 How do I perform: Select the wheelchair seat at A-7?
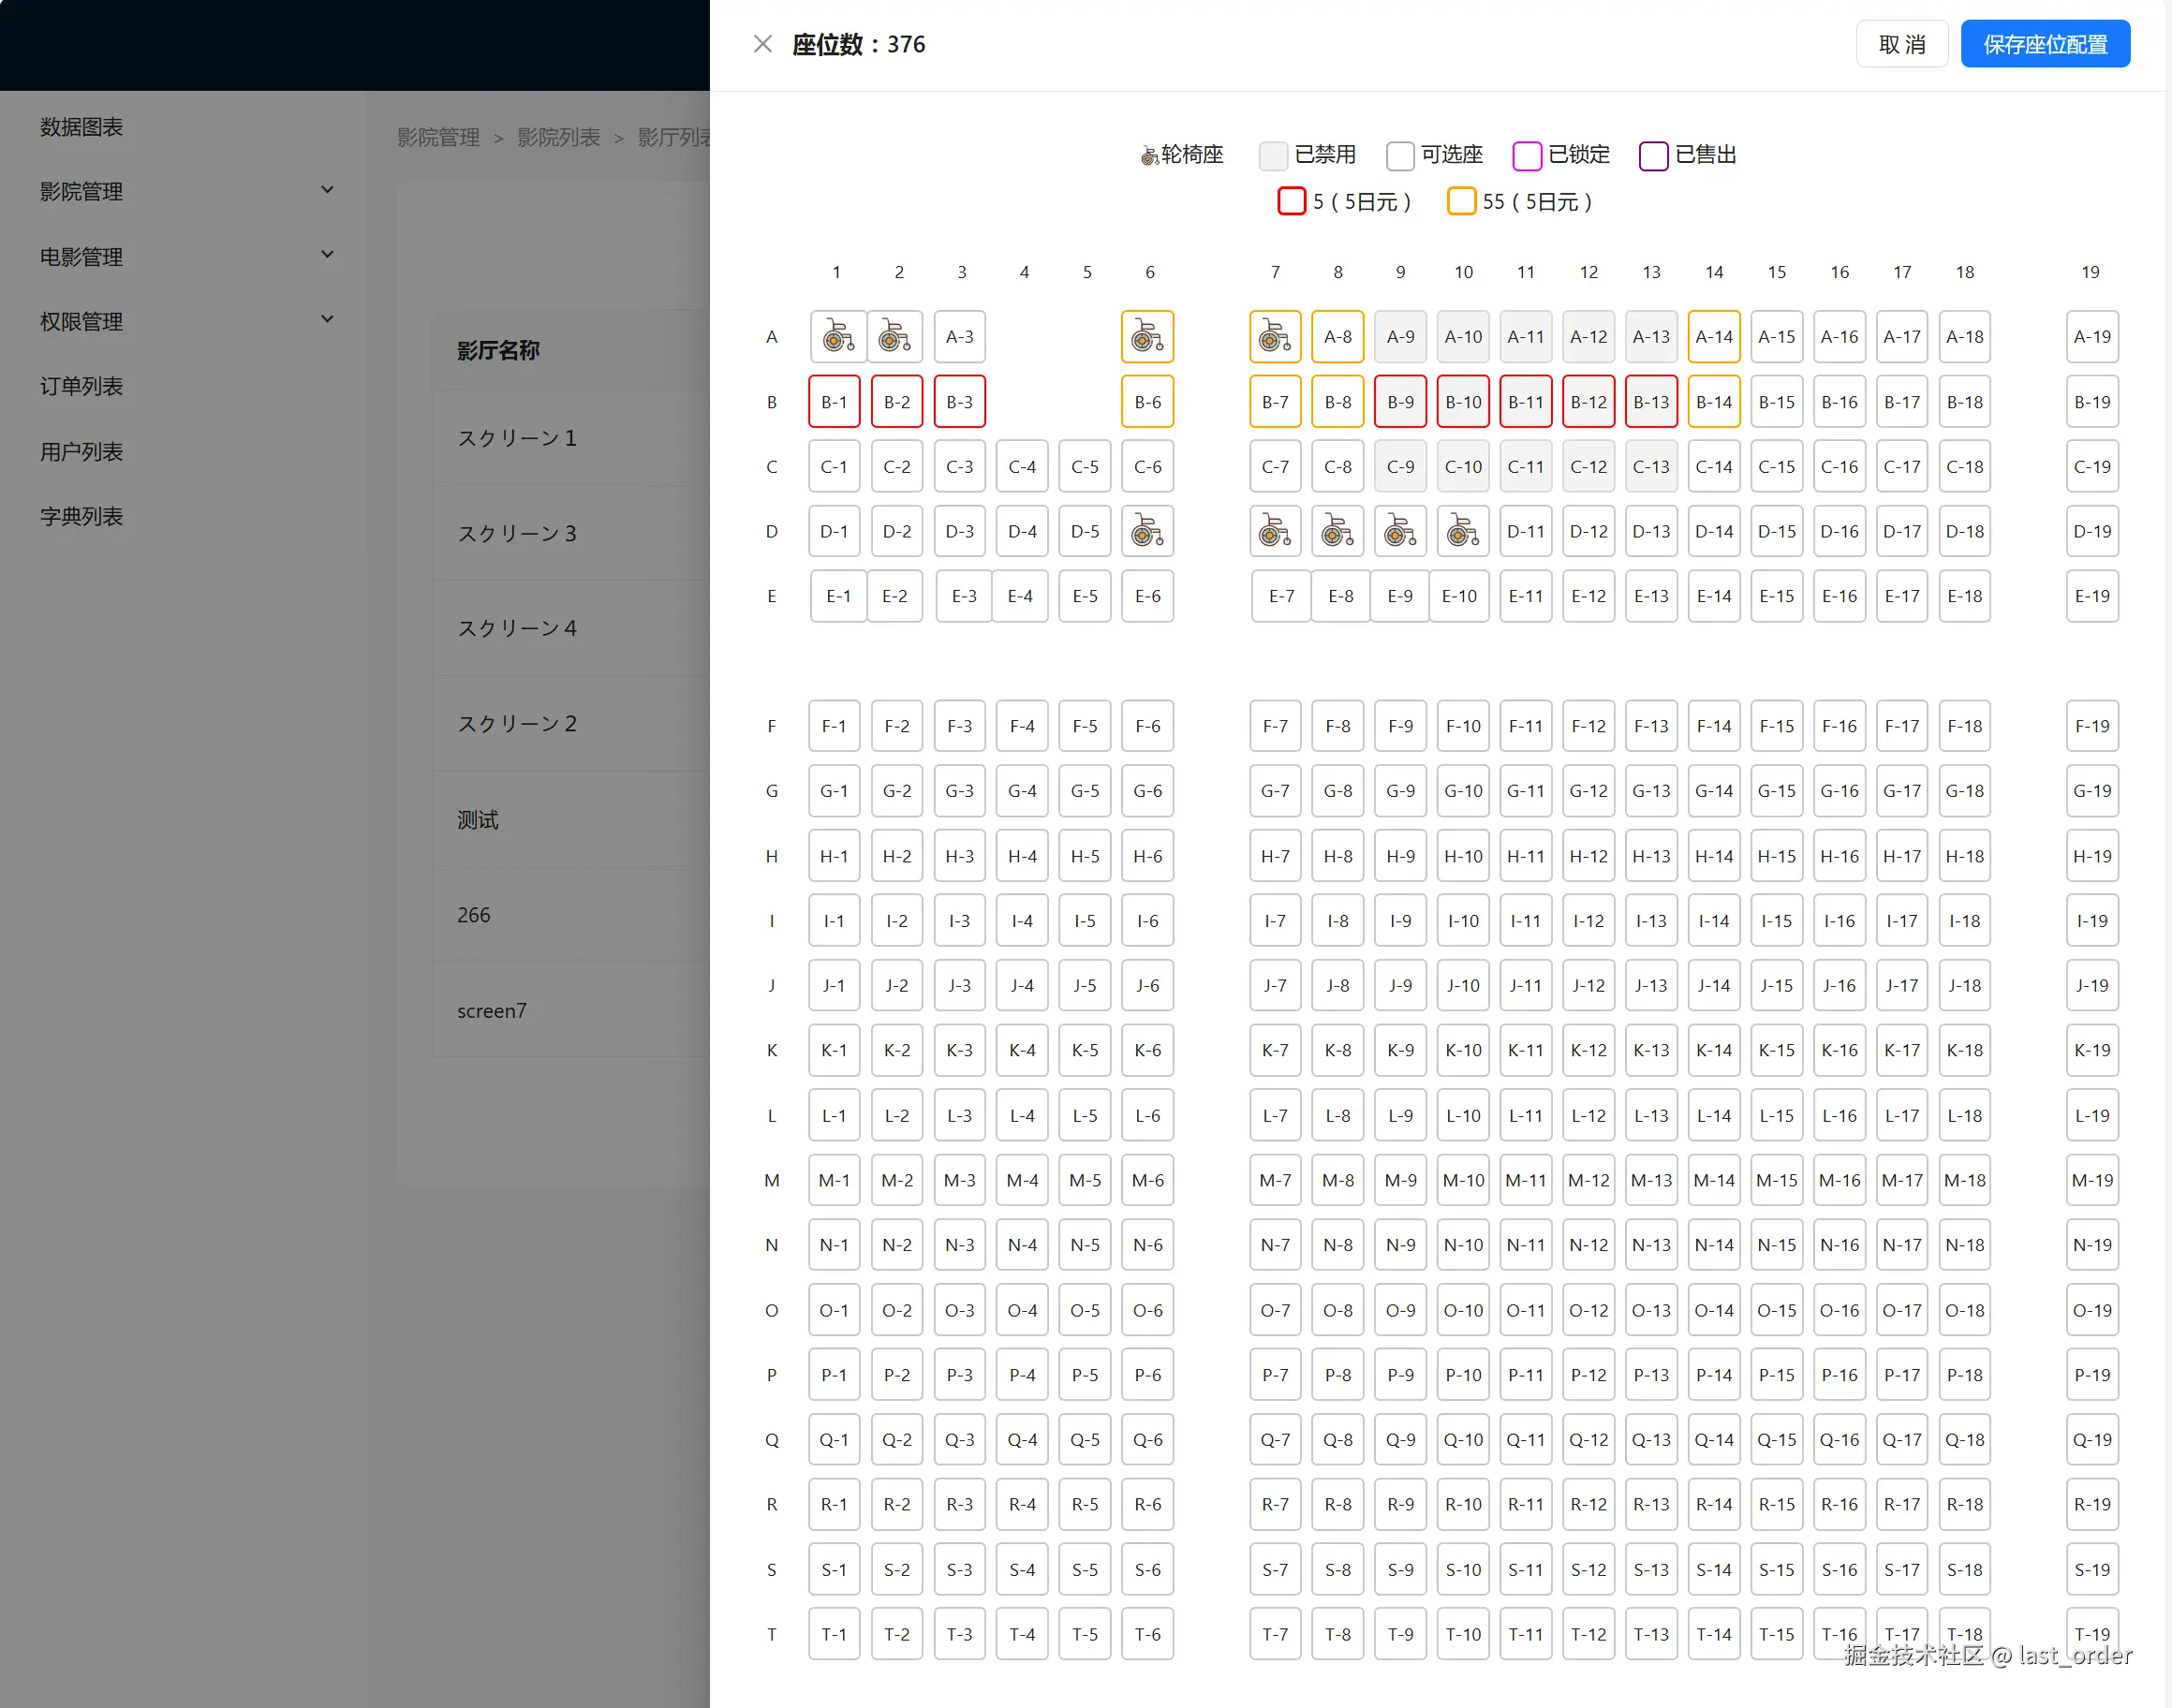coord(1274,337)
